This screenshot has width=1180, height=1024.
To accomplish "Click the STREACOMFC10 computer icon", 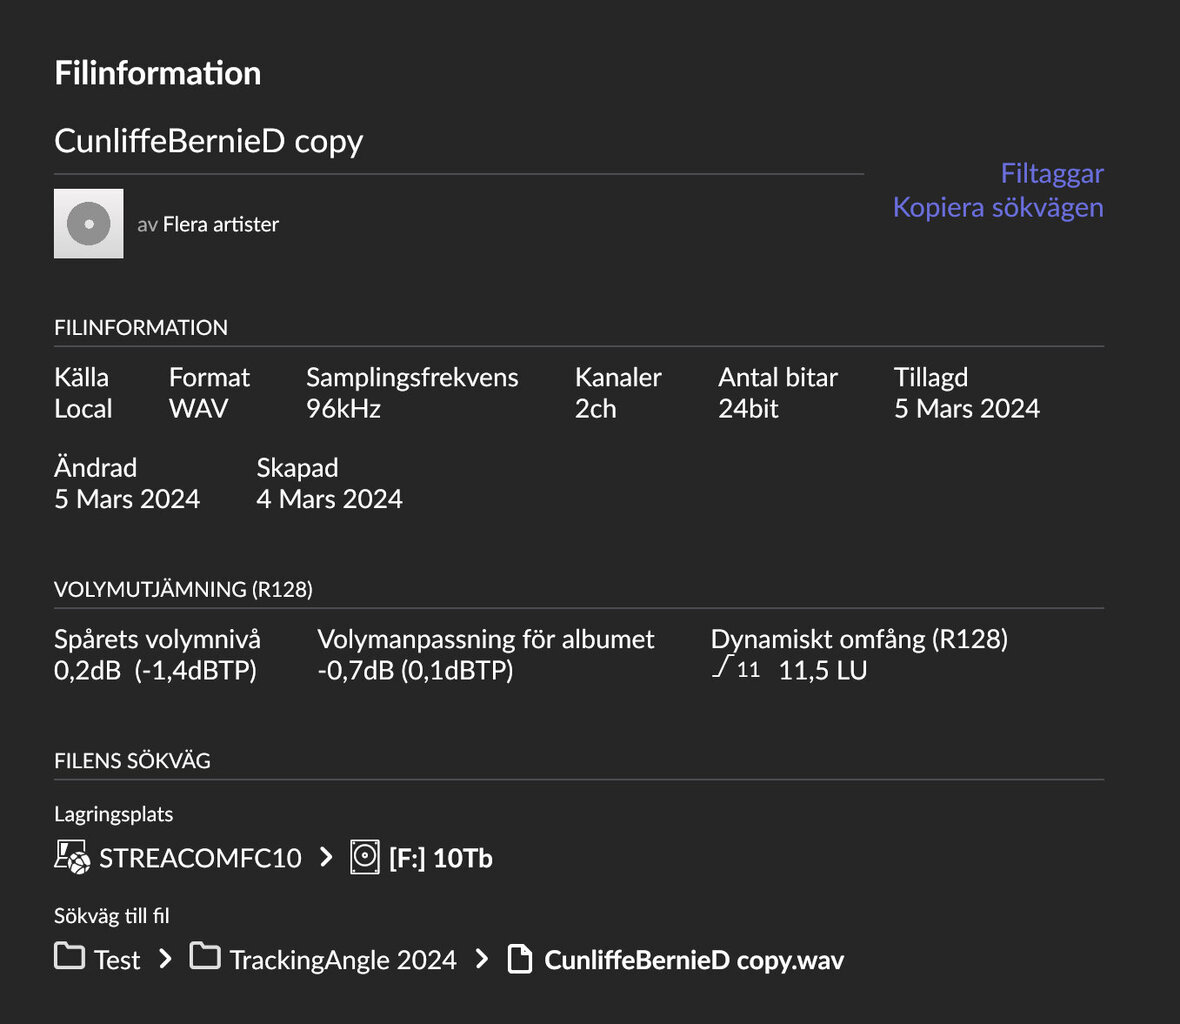I will click(x=72, y=858).
